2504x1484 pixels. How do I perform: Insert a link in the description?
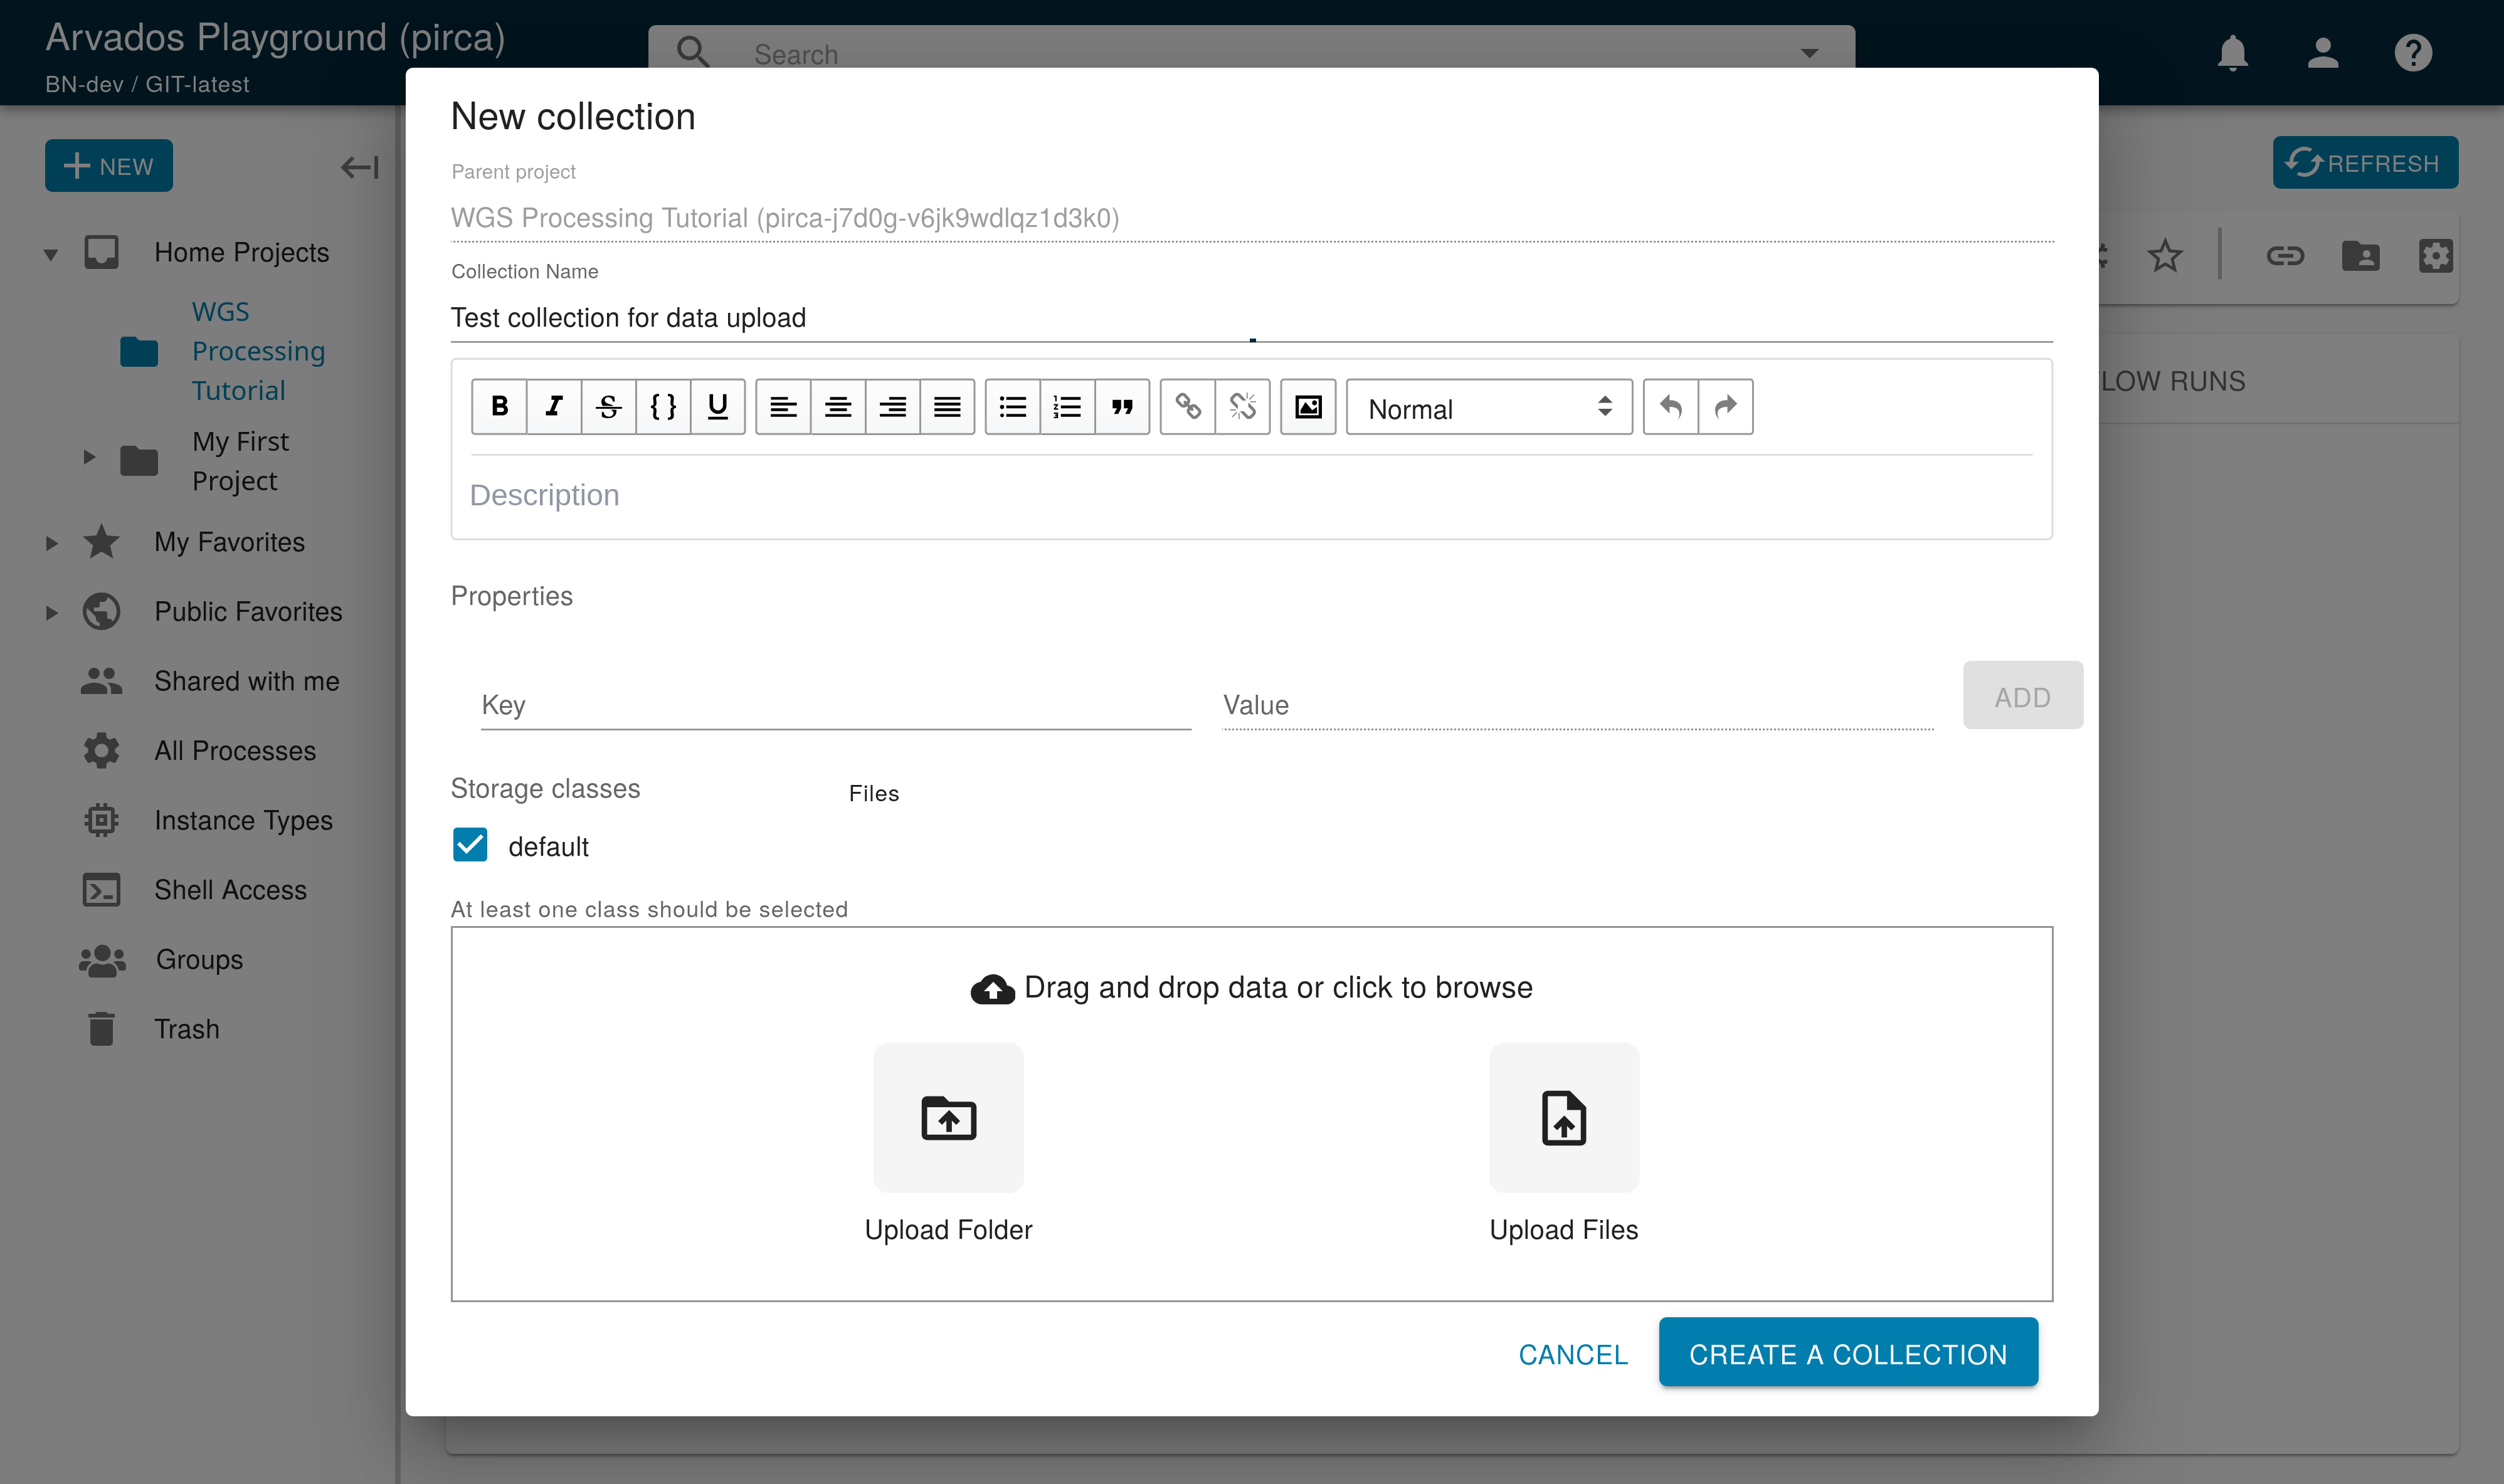coord(1188,406)
